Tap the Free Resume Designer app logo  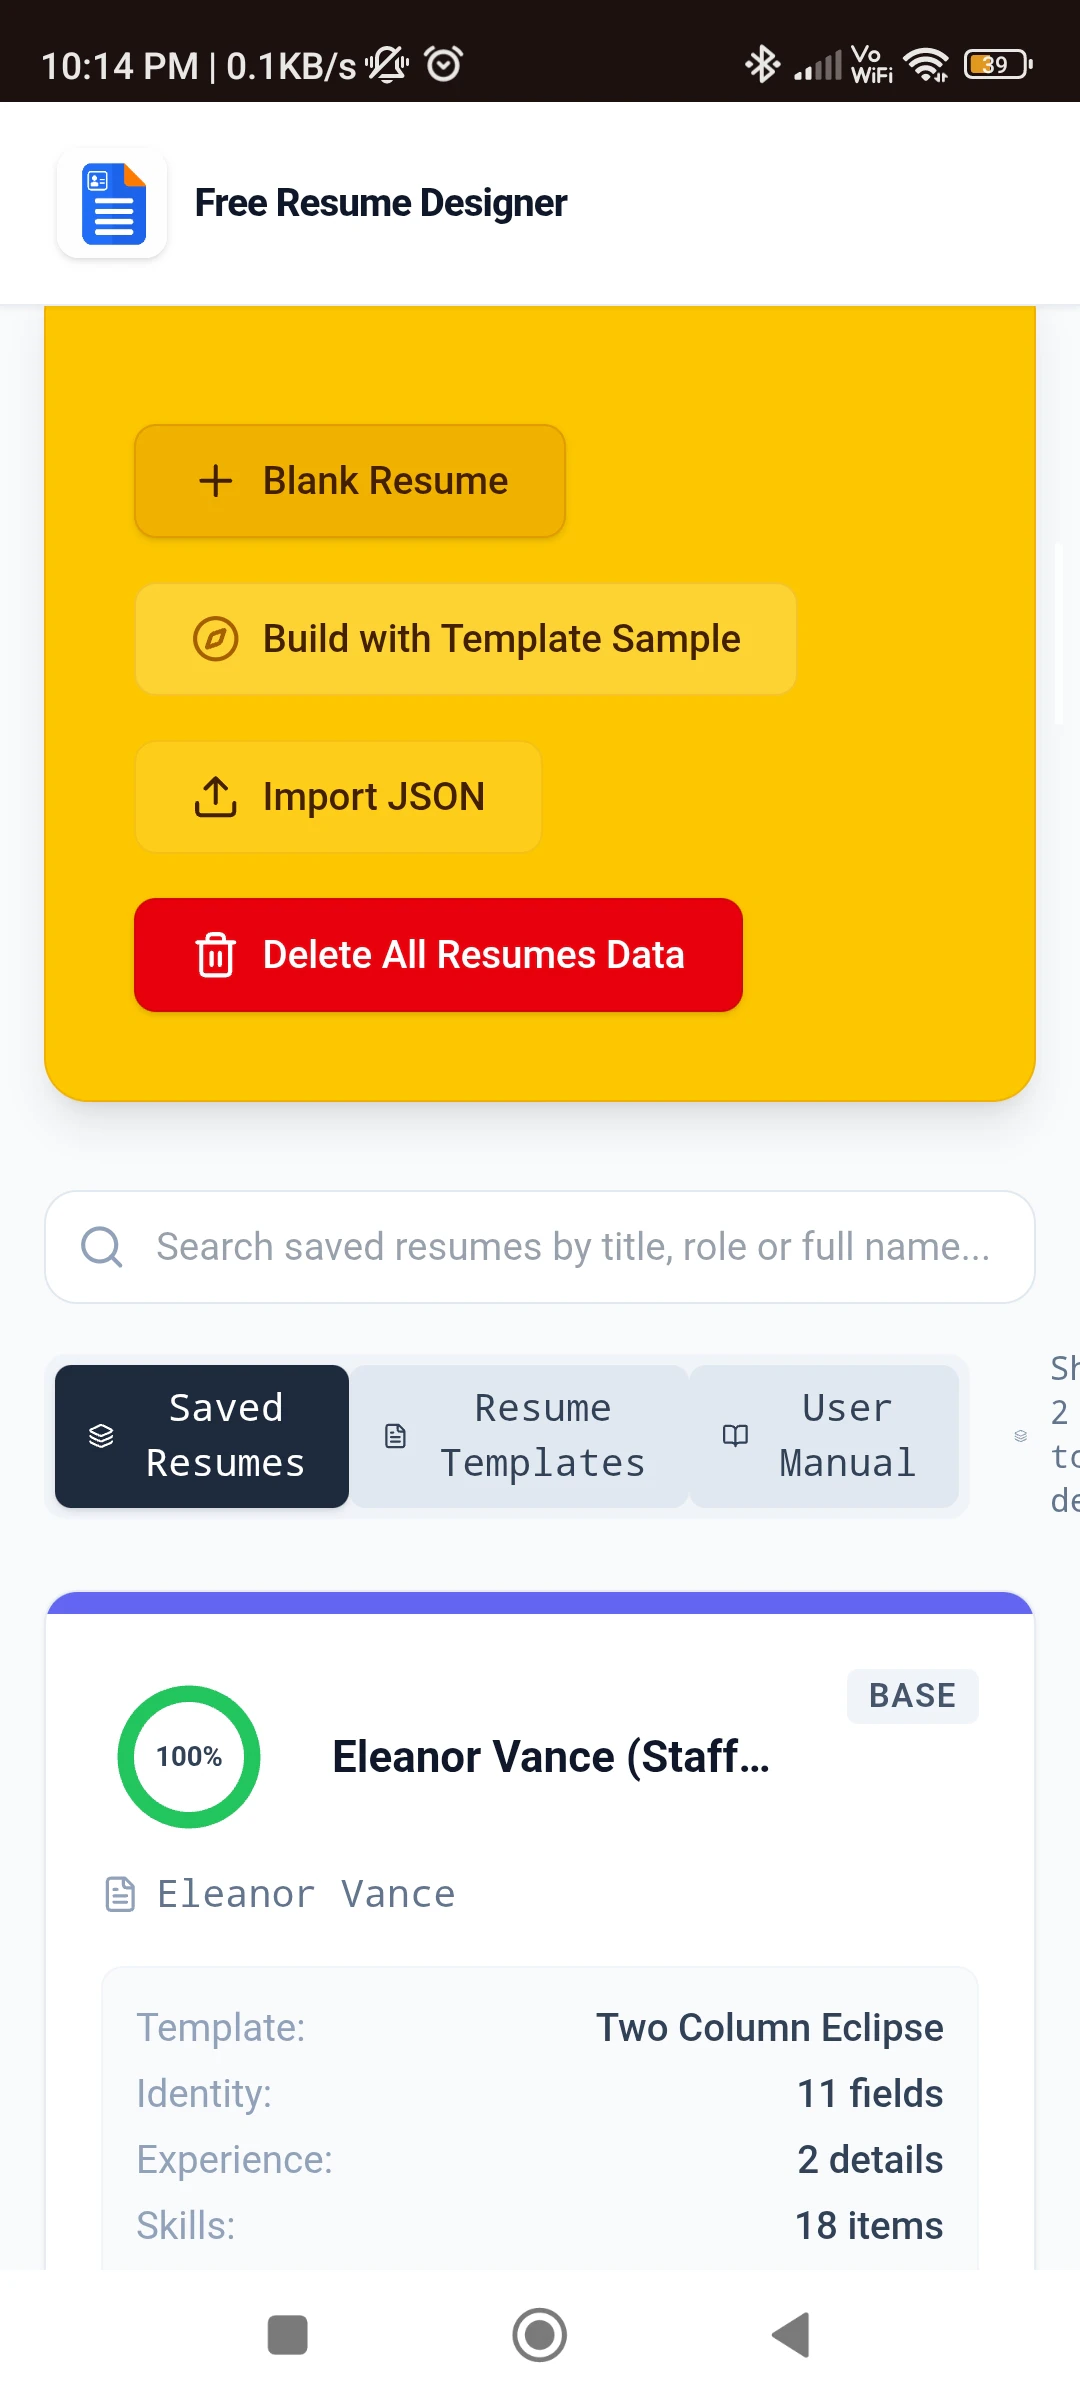click(x=112, y=203)
